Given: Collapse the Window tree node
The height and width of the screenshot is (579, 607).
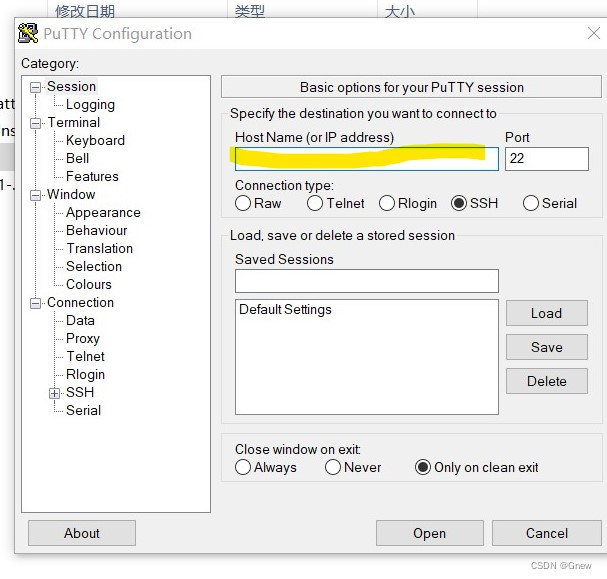Looking at the screenshot, I should (x=35, y=195).
